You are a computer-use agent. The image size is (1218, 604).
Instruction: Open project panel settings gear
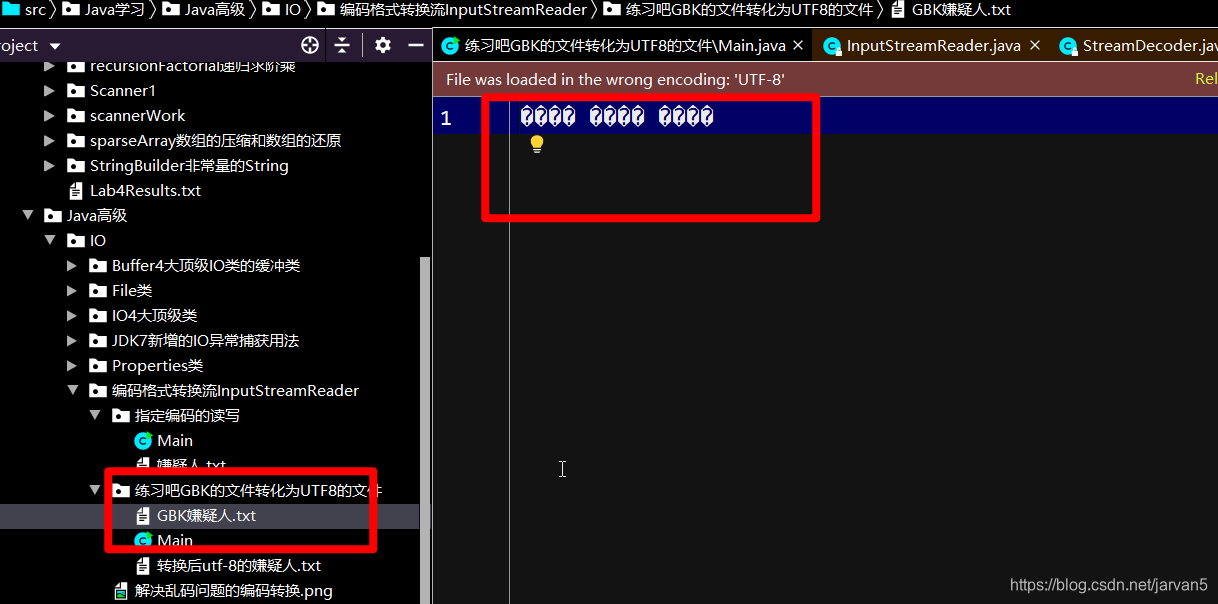[x=383, y=45]
